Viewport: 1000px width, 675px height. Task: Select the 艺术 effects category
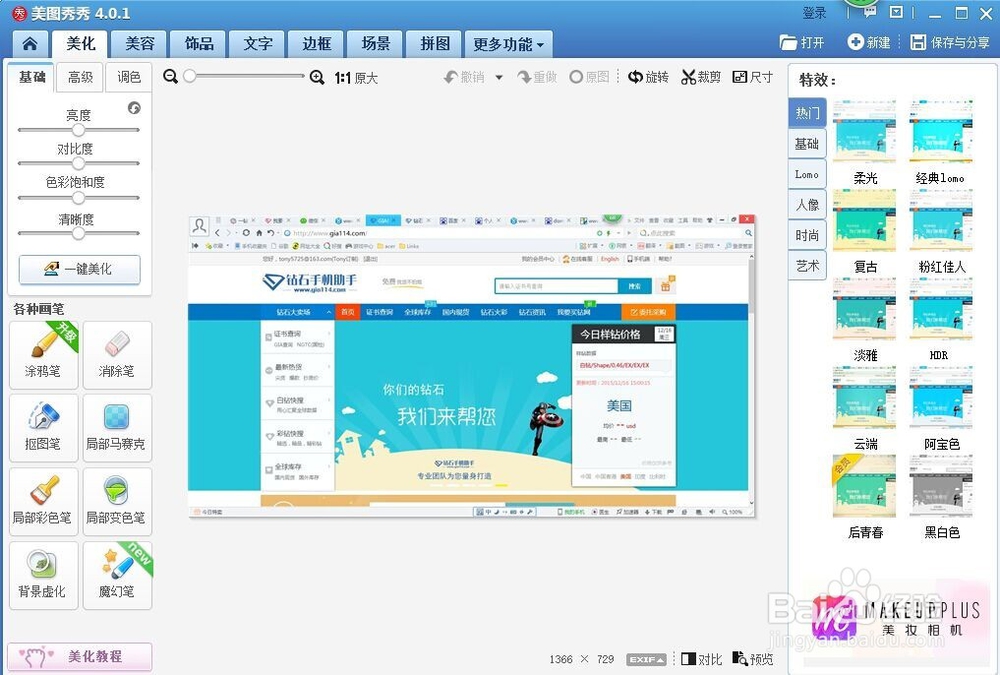[x=807, y=266]
